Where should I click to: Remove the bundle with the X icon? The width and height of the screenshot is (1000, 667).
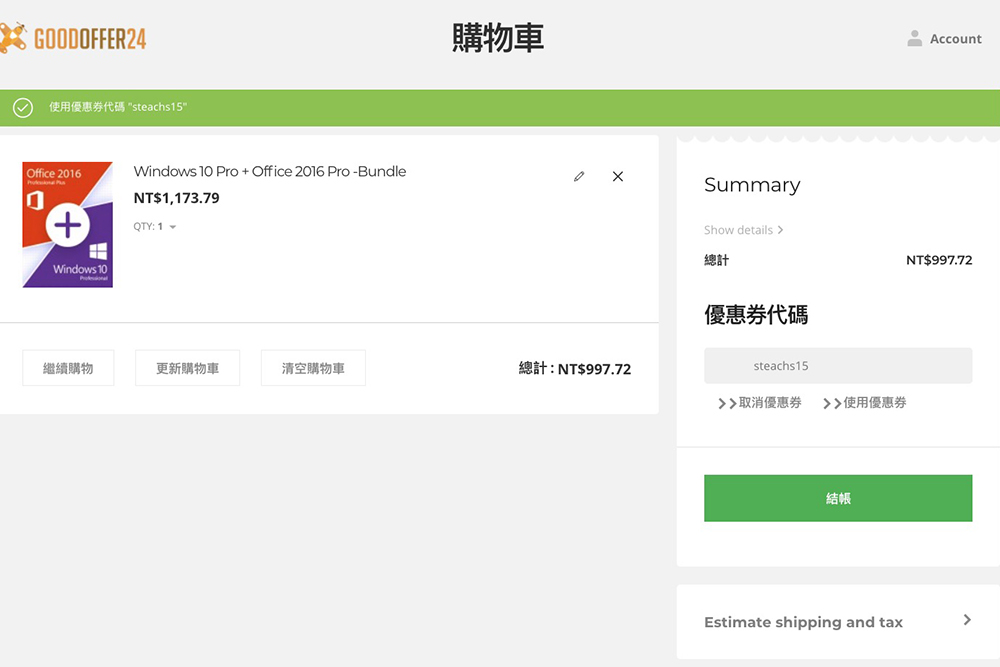[617, 176]
